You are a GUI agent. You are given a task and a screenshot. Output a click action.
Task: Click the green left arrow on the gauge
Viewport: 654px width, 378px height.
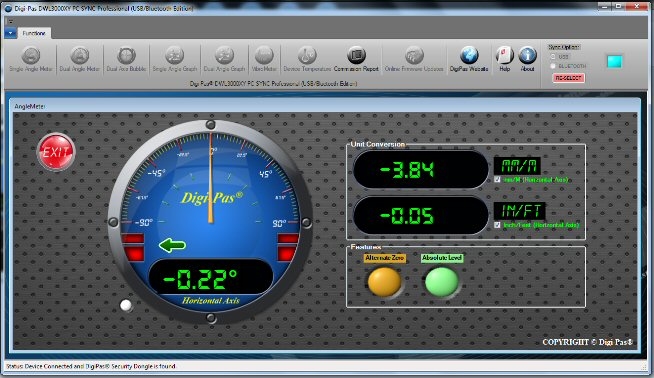point(172,245)
